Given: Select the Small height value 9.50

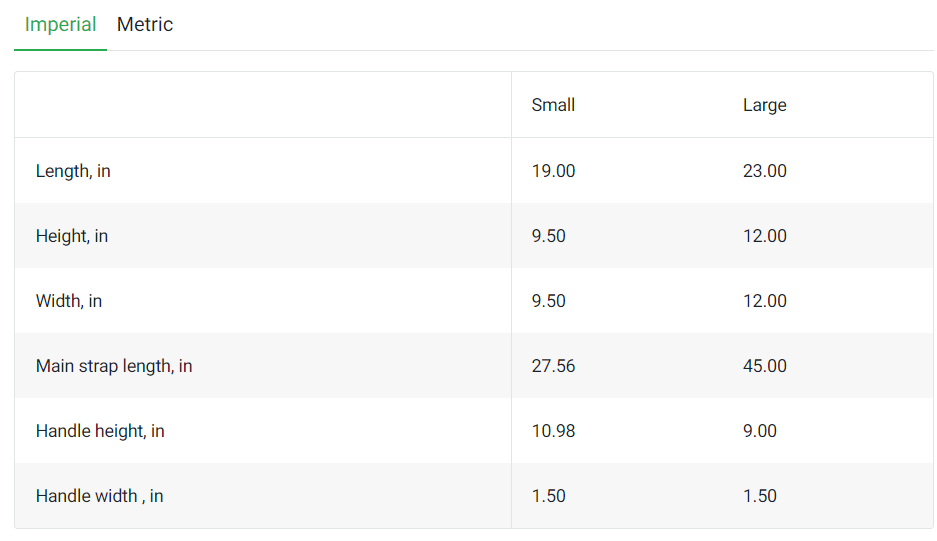Looking at the screenshot, I should [548, 236].
